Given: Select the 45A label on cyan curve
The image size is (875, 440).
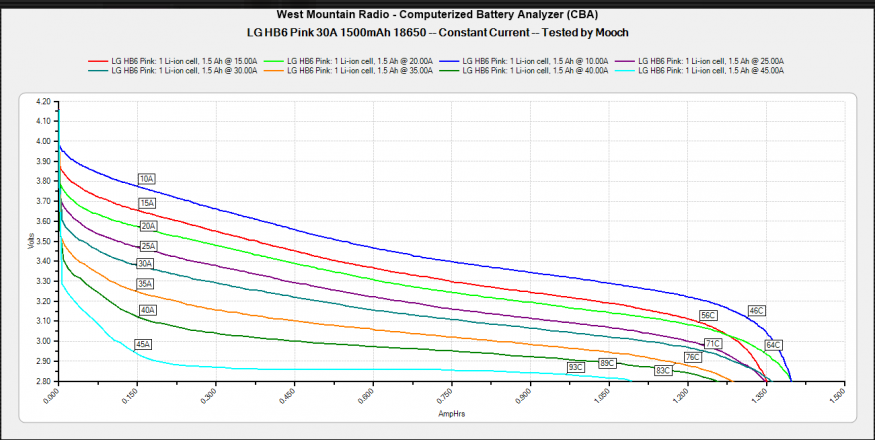Looking at the screenshot, I should [x=143, y=344].
